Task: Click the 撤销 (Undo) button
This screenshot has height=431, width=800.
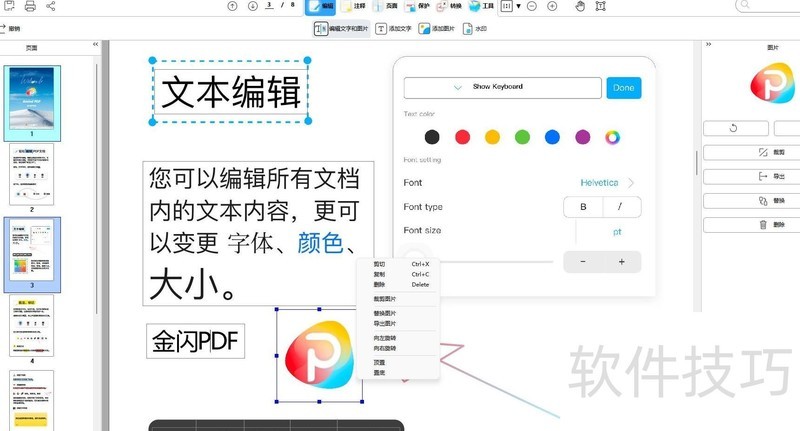Action: tap(10, 29)
